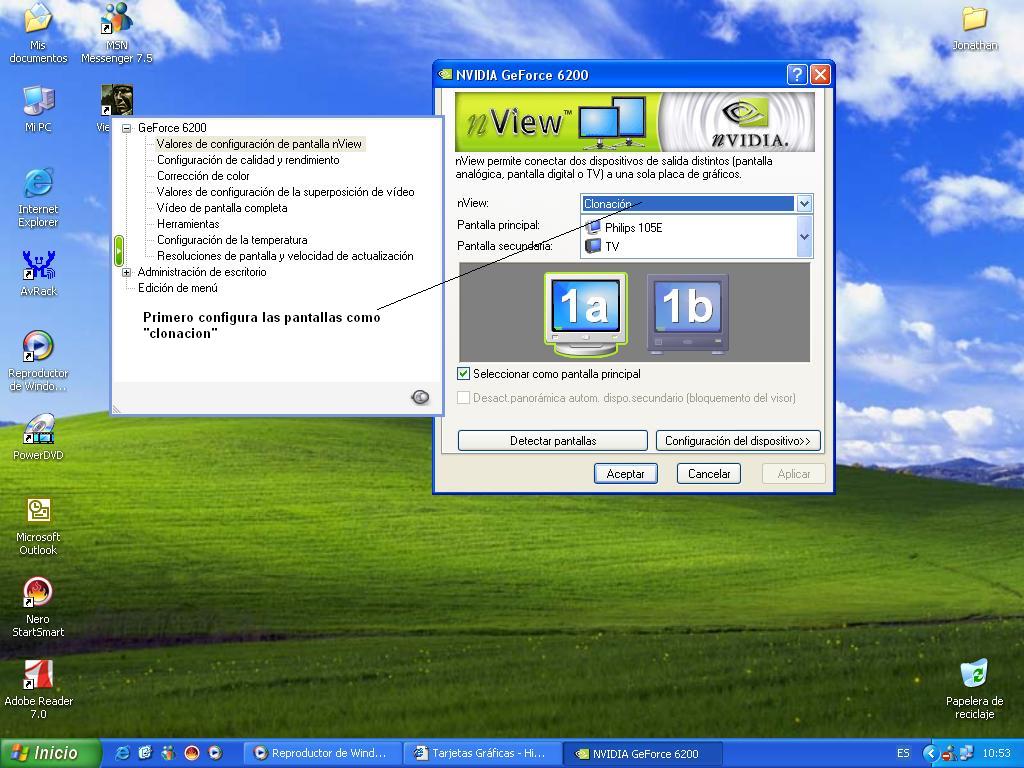Viewport: 1024px width, 768px height.
Task: Click the ES language indicator
Action: click(903, 753)
